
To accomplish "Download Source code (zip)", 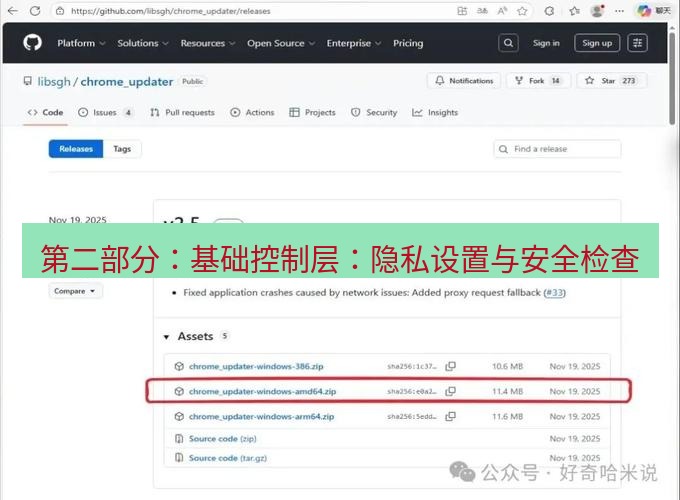I will point(222,439).
